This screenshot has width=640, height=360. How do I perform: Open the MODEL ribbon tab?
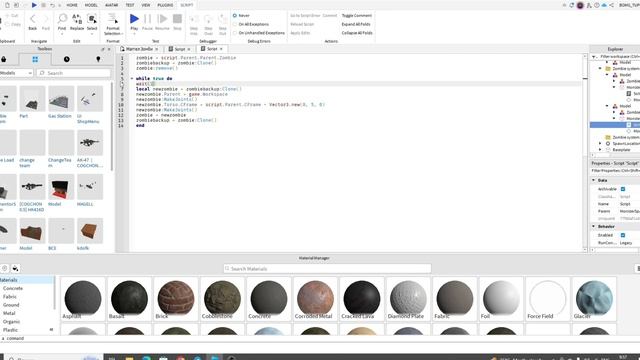point(91,5)
